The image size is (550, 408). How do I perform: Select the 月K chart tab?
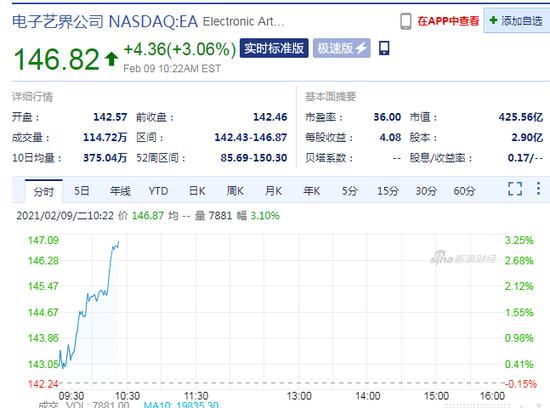[273, 191]
